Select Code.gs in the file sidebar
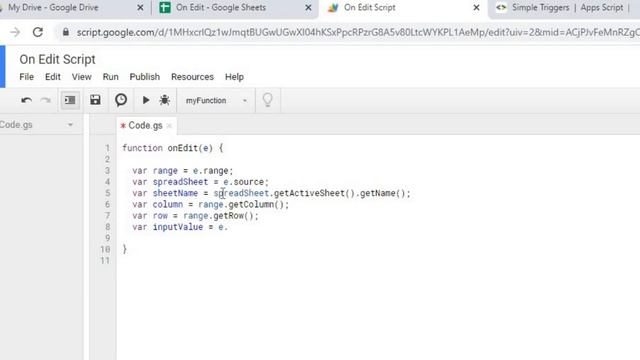Viewport: 640px width, 360px height. [x=16, y=125]
